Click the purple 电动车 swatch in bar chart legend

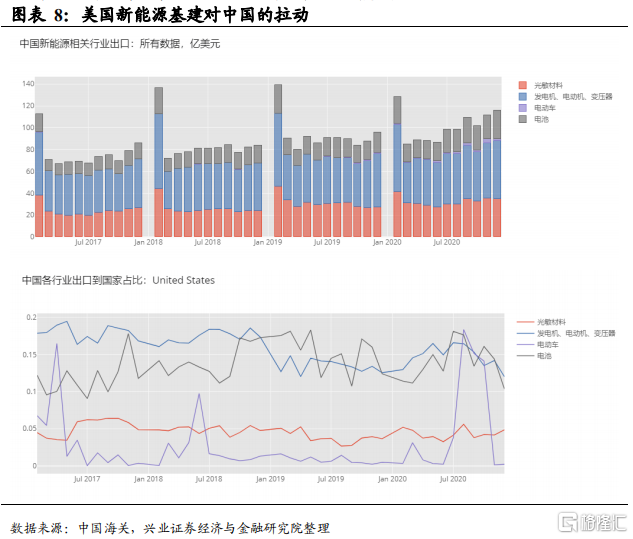[x=523, y=107]
